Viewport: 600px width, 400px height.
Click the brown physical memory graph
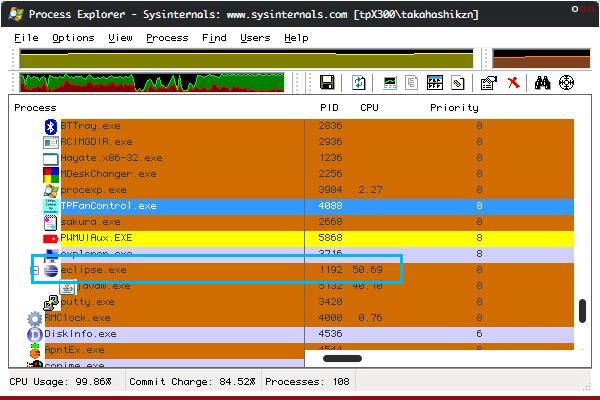click(541, 59)
